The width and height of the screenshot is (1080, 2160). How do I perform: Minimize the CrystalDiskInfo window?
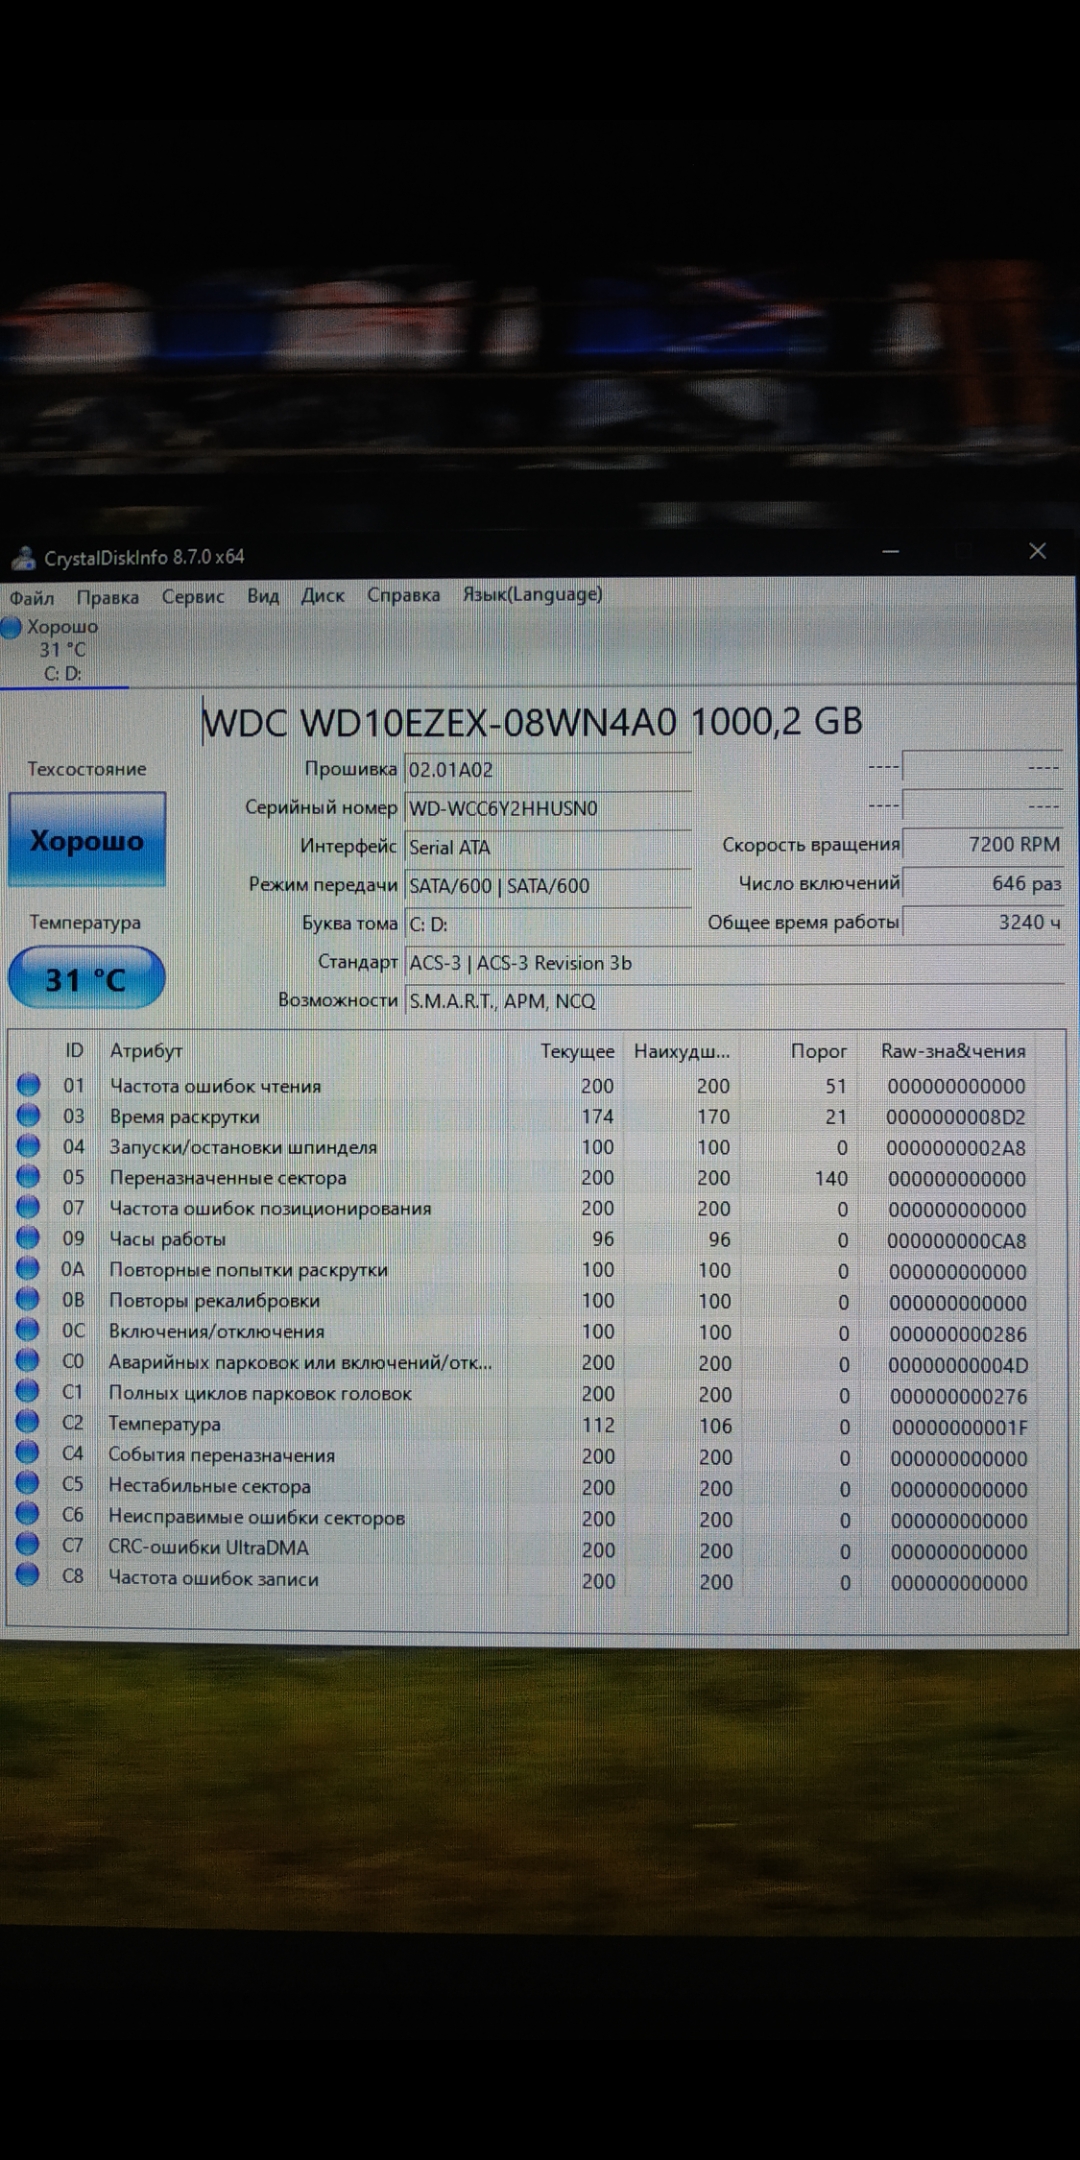[x=890, y=551]
